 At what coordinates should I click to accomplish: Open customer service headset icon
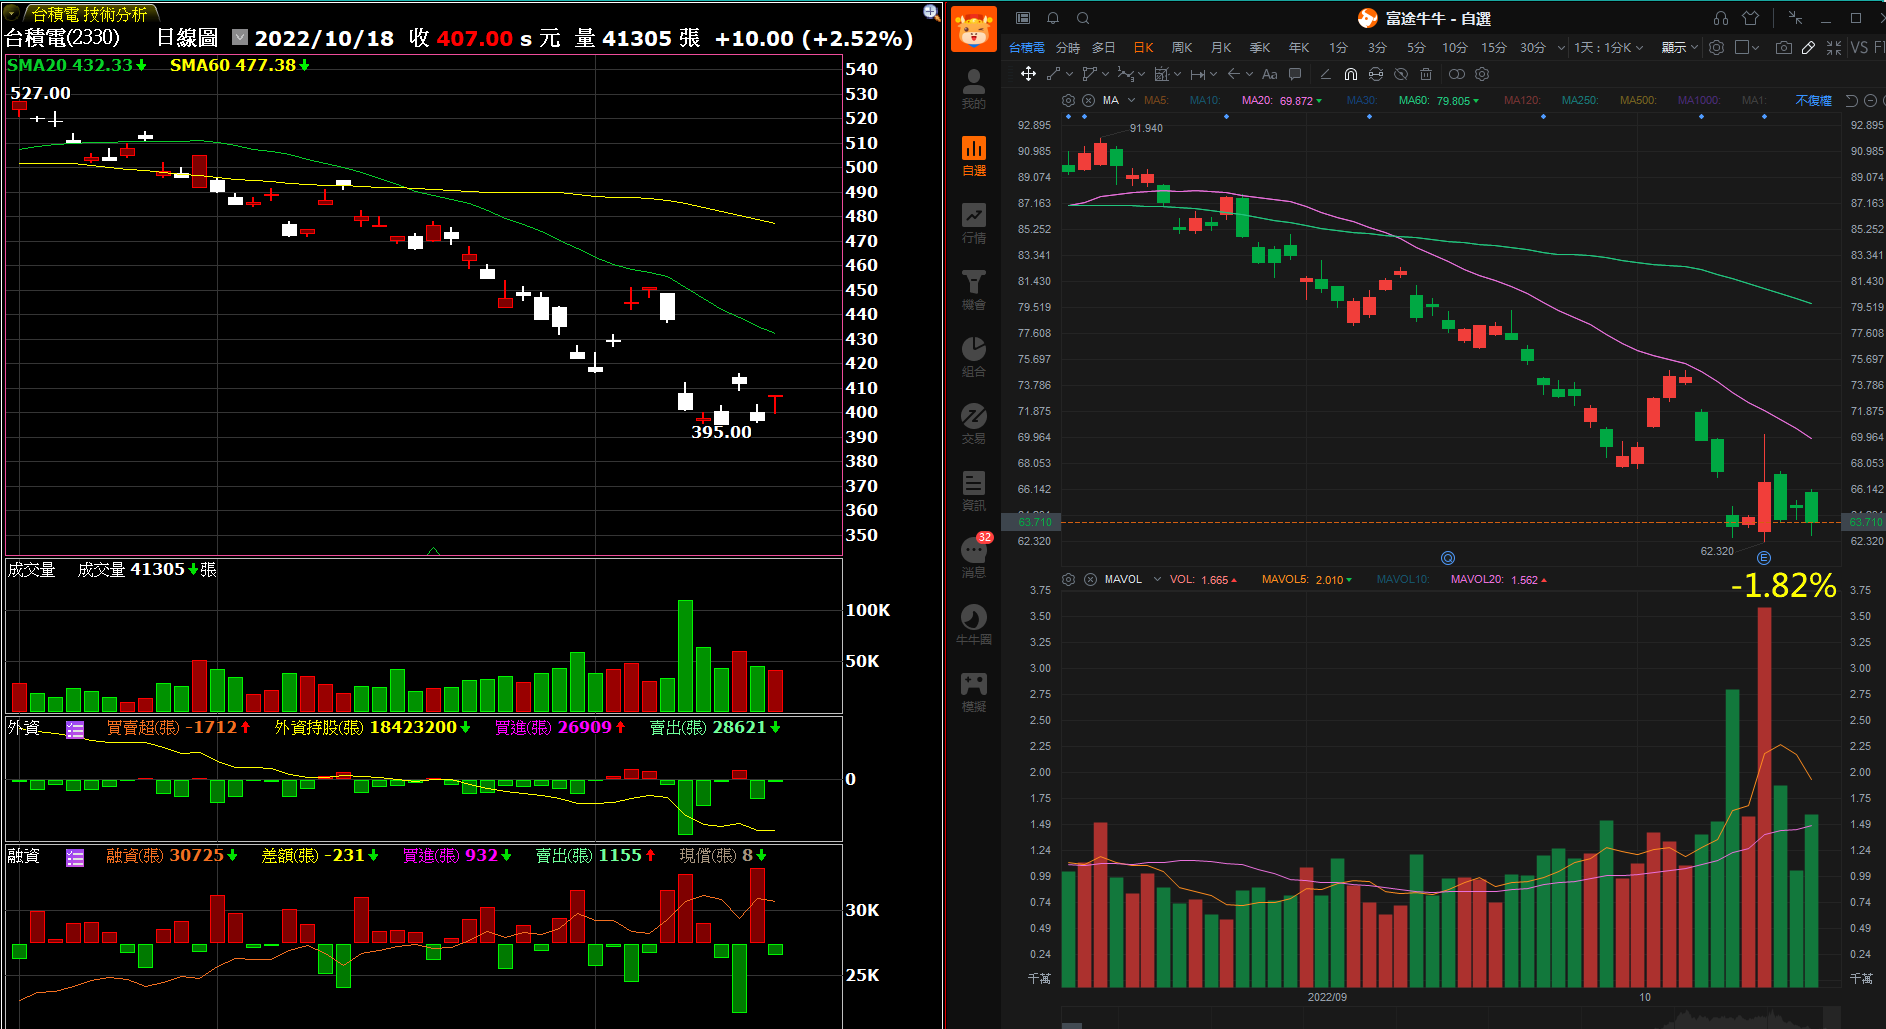[1721, 18]
